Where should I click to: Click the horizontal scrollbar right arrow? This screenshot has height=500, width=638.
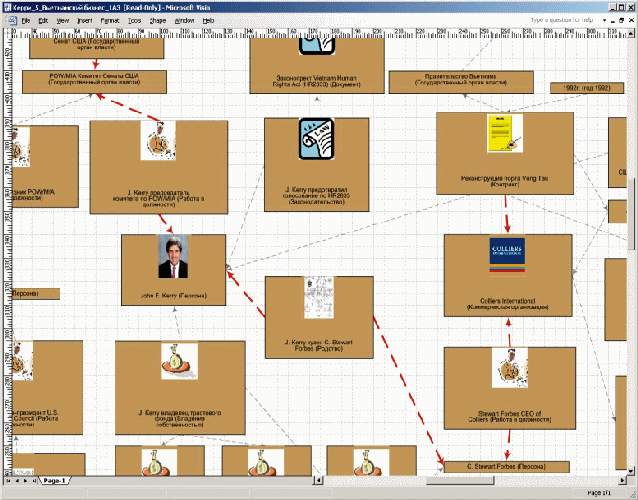pyautogui.click(x=622, y=481)
